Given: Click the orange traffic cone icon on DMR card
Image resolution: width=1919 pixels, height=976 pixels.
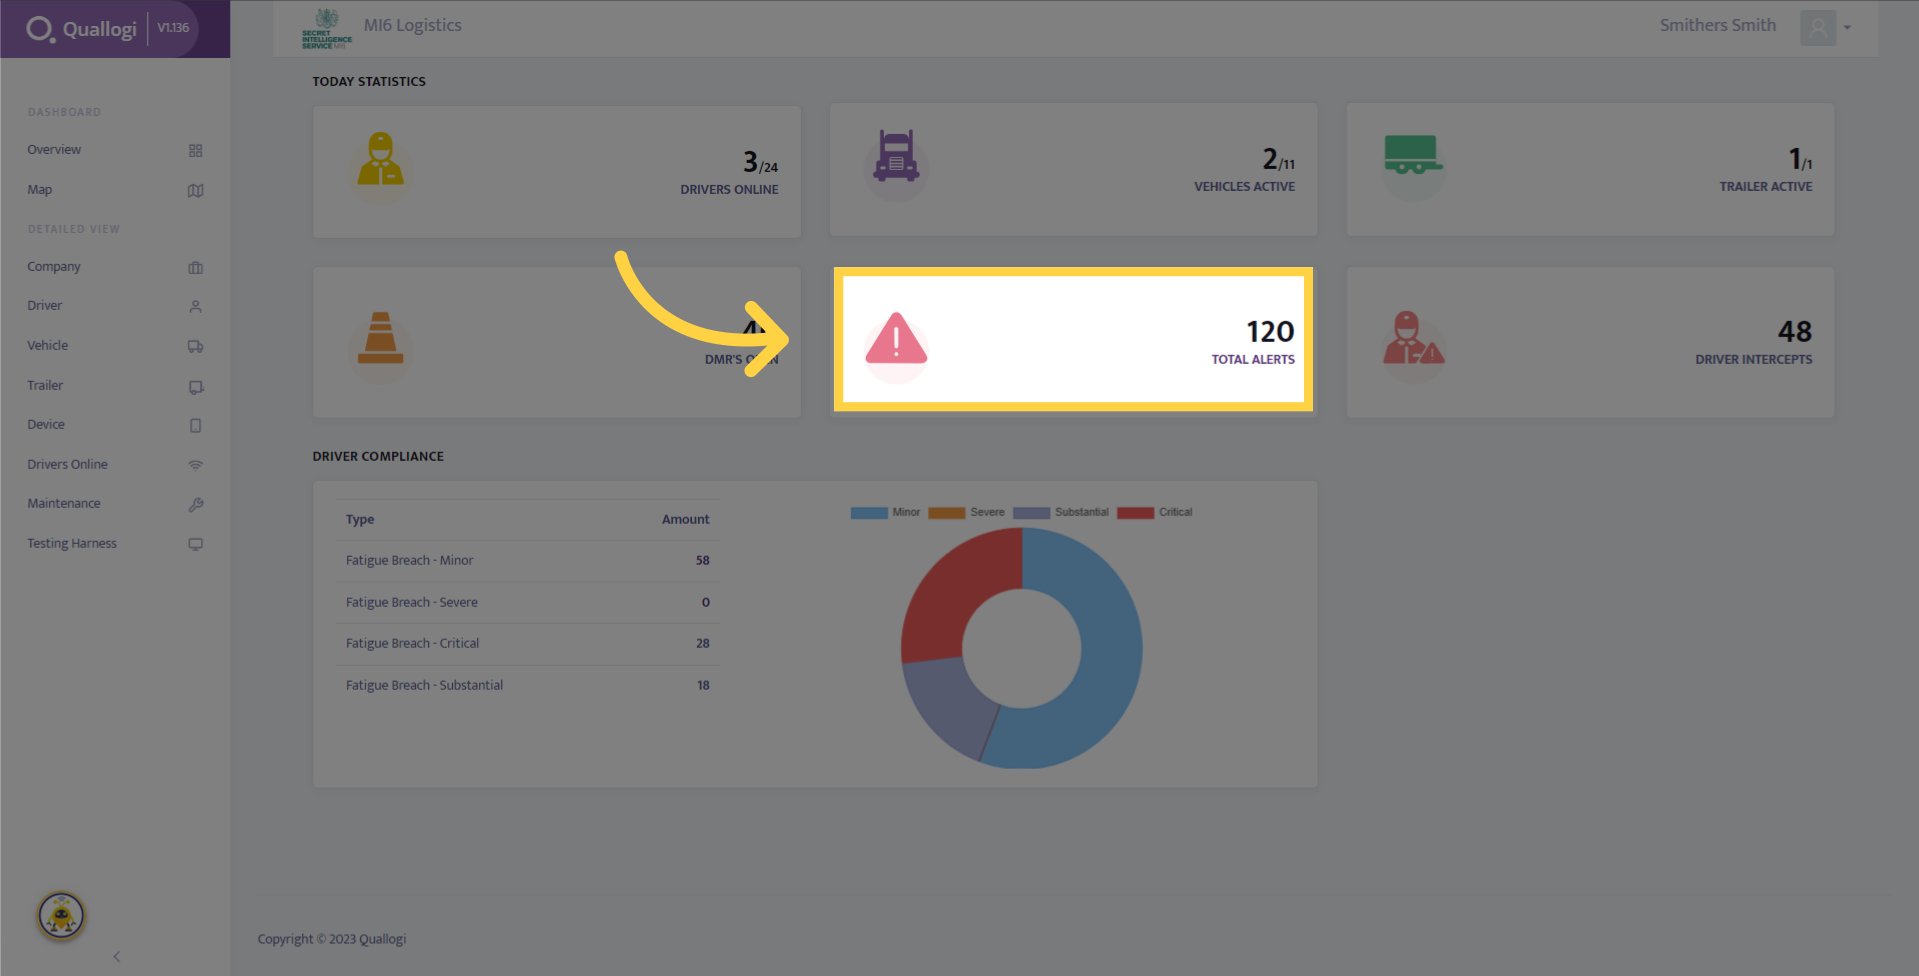Looking at the screenshot, I should 380,338.
